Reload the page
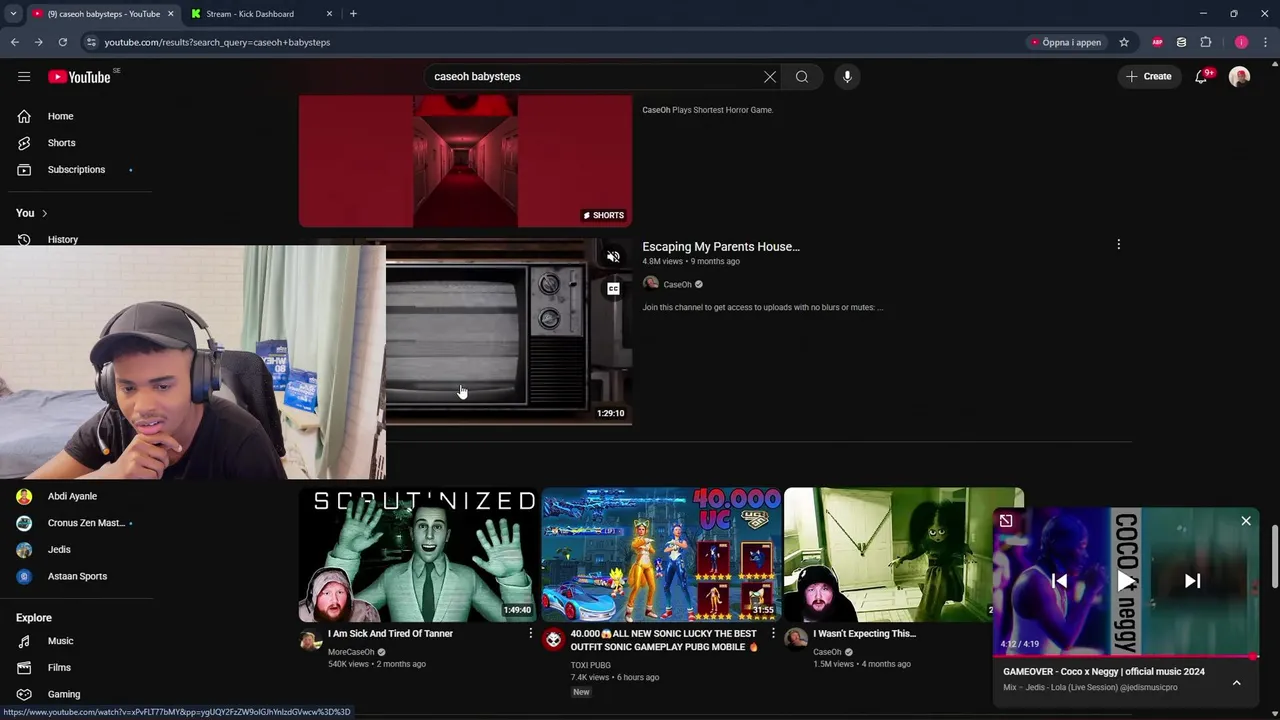1280x720 pixels. (x=62, y=42)
